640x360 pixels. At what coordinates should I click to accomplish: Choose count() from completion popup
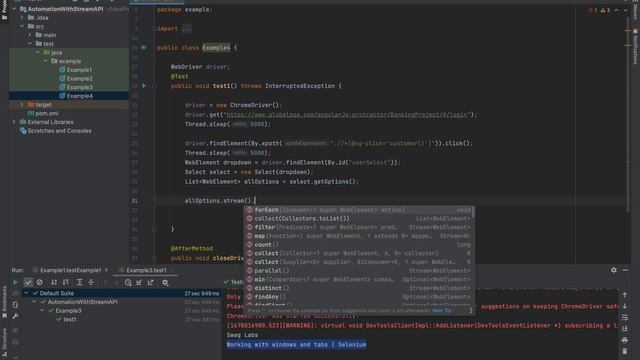point(359,244)
